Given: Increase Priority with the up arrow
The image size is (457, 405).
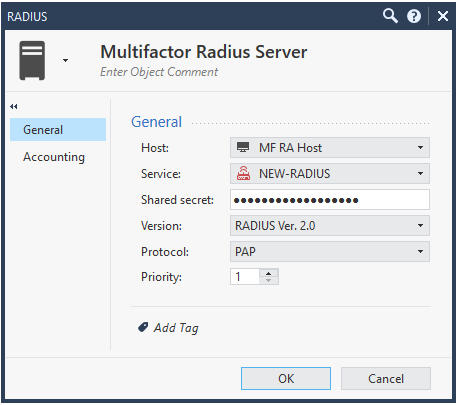Looking at the screenshot, I should (x=269, y=273).
